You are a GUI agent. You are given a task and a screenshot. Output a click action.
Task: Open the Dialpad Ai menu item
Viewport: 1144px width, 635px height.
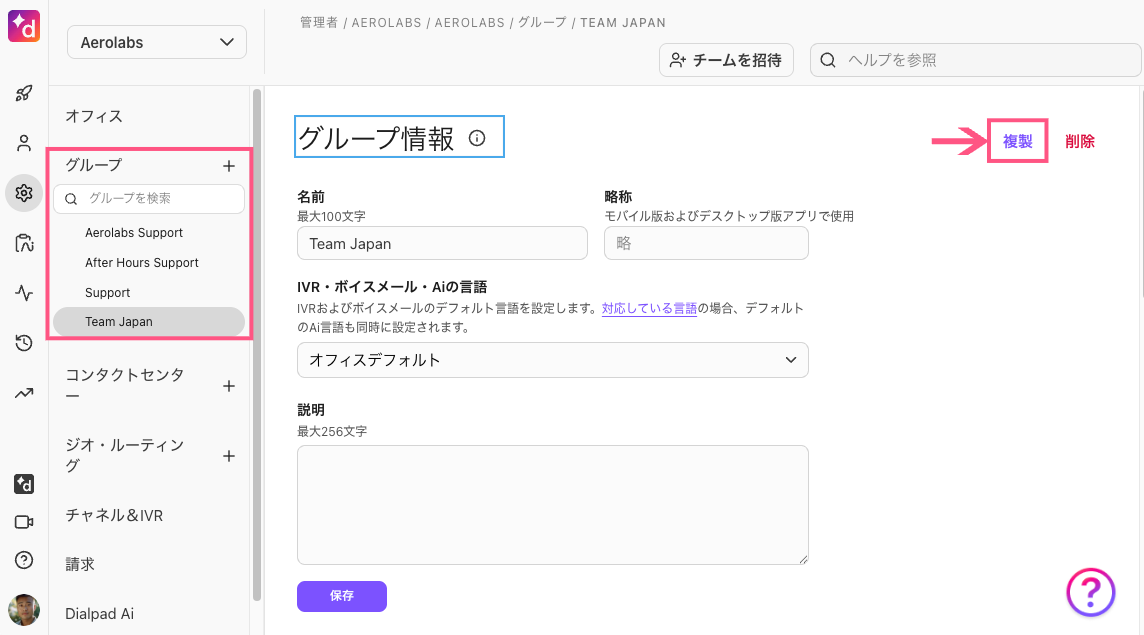point(99,614)
